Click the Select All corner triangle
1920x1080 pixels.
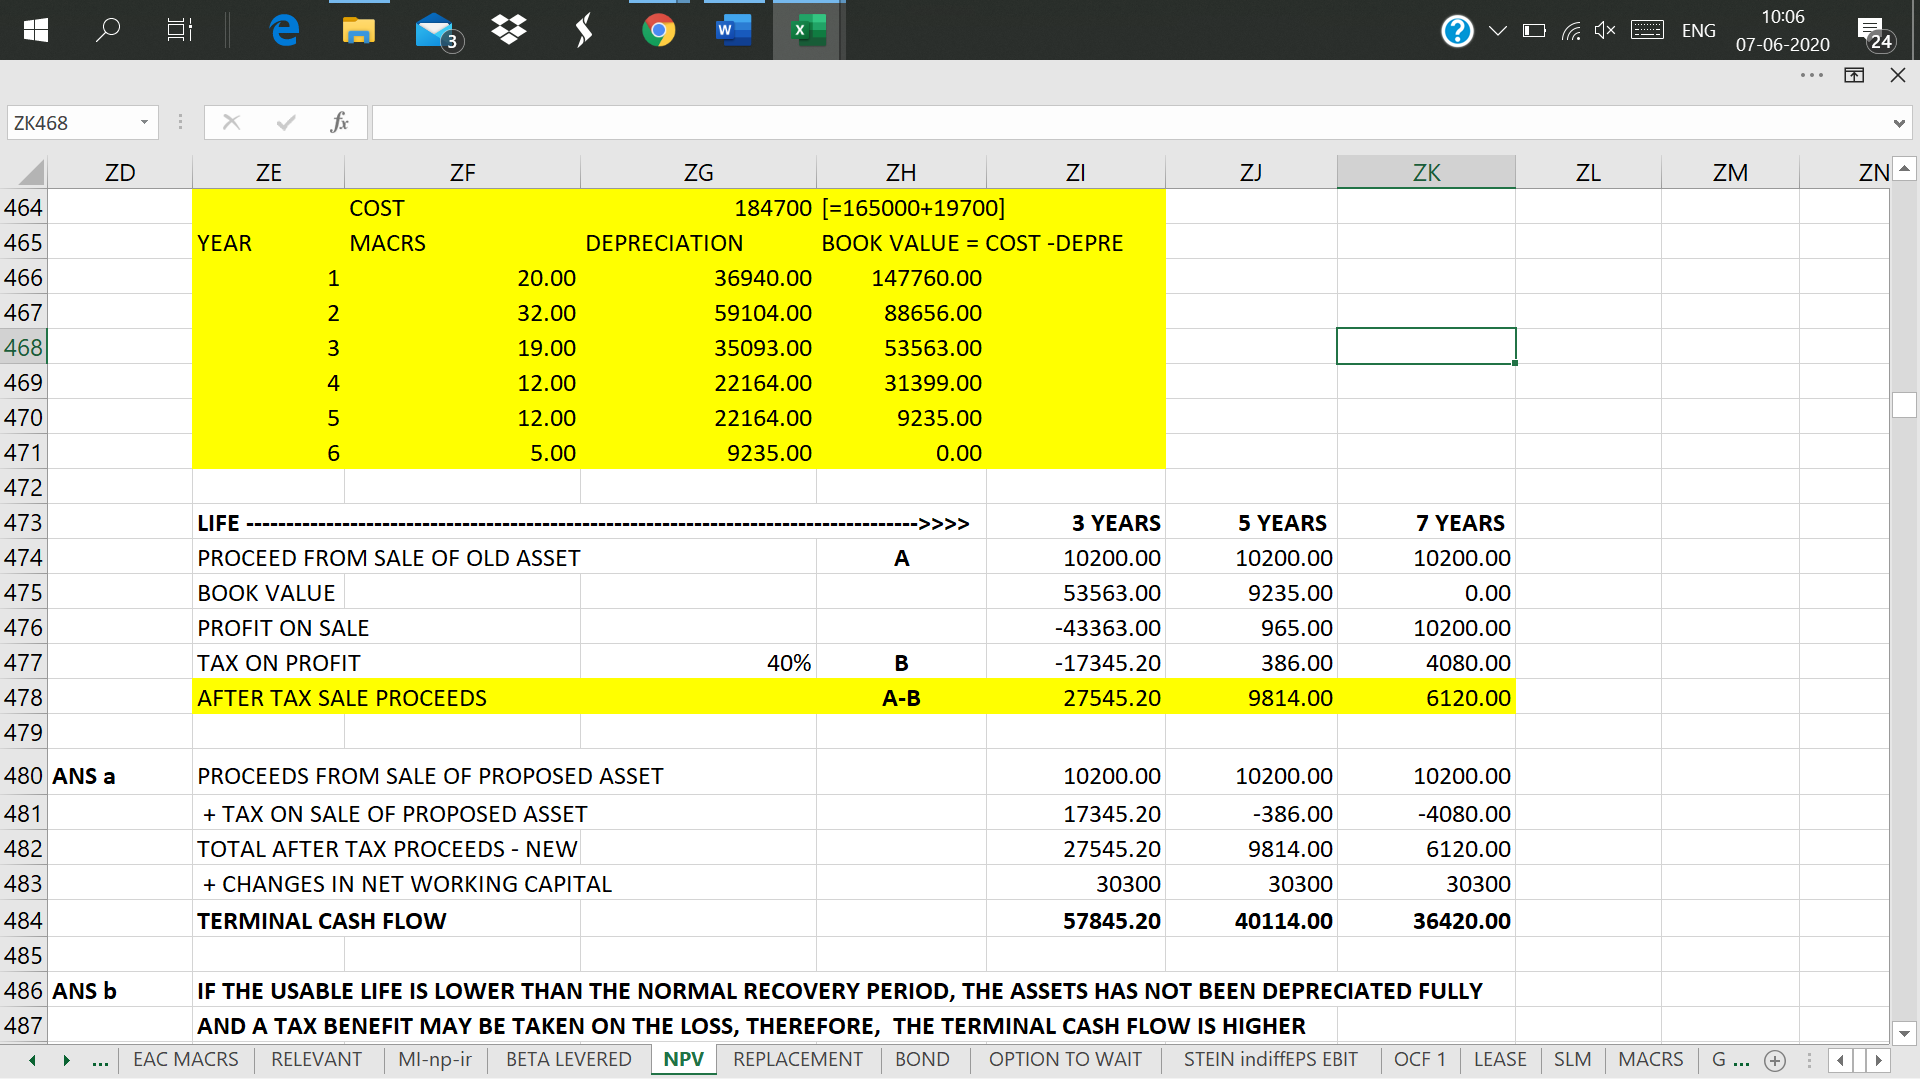coord(30,172)
